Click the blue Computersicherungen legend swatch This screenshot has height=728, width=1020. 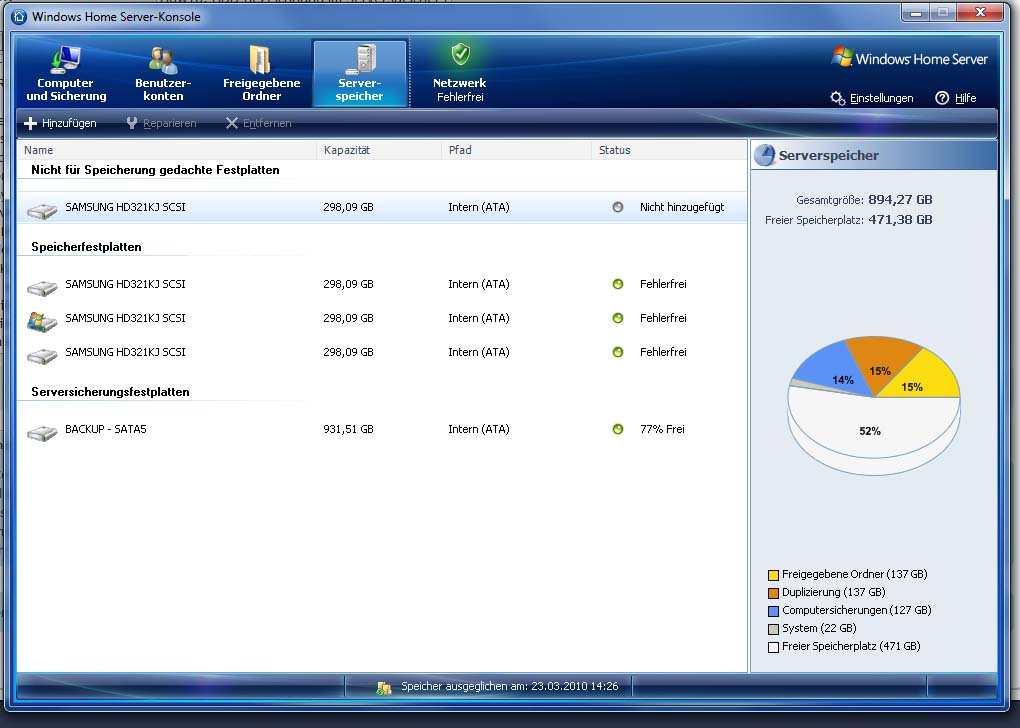click(x=773, y=612)
